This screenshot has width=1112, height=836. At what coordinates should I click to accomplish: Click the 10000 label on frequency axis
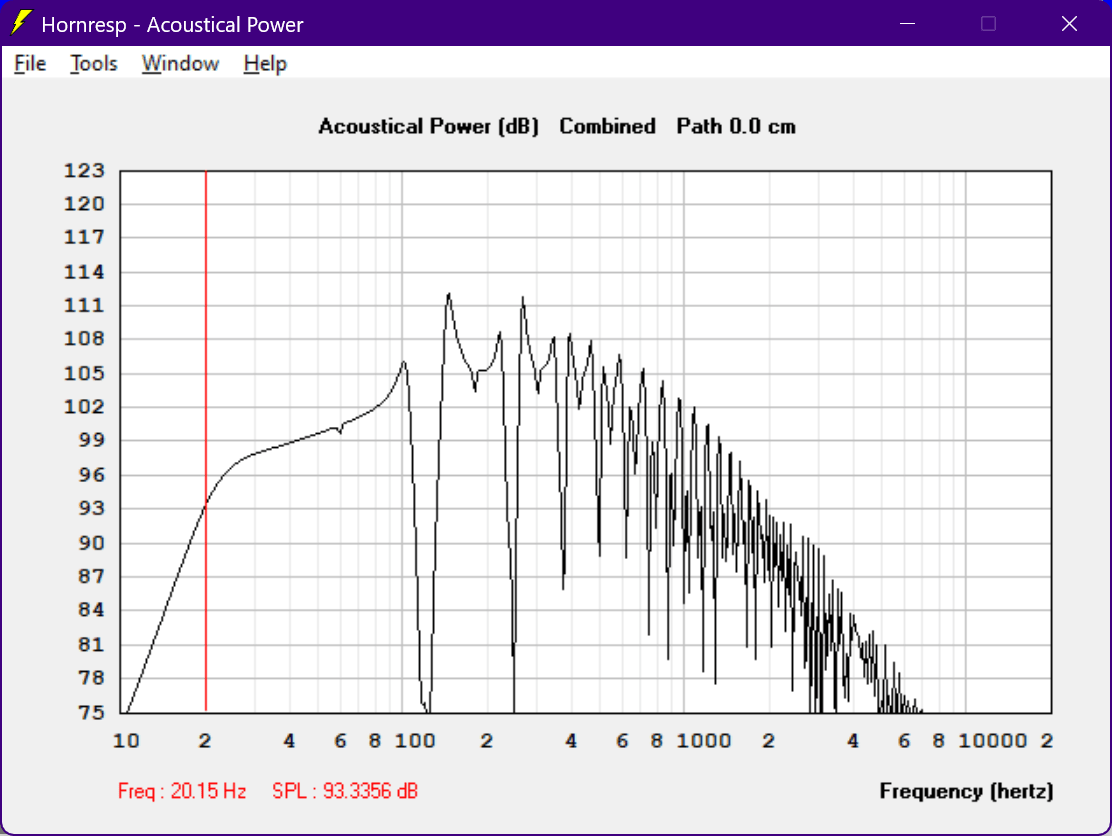click(x=992, y=741)
